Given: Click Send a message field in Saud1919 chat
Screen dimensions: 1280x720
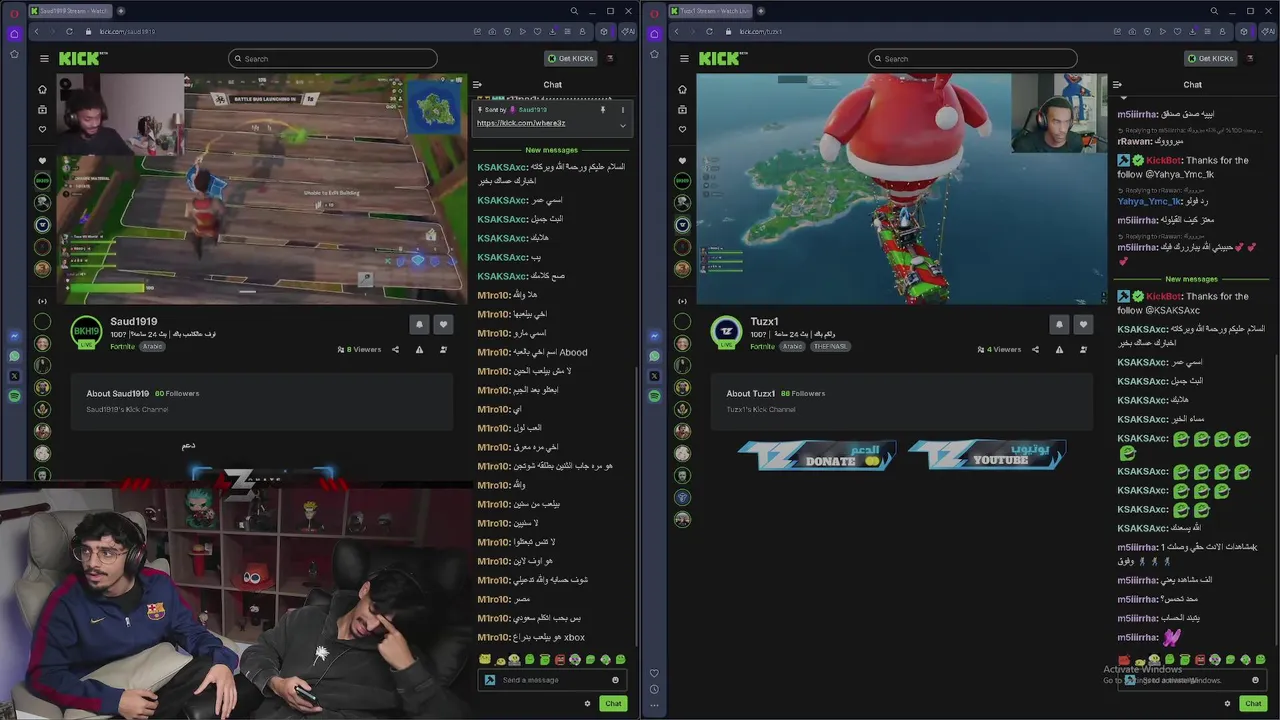Looking at the screenshot, I should coord(550,680).
